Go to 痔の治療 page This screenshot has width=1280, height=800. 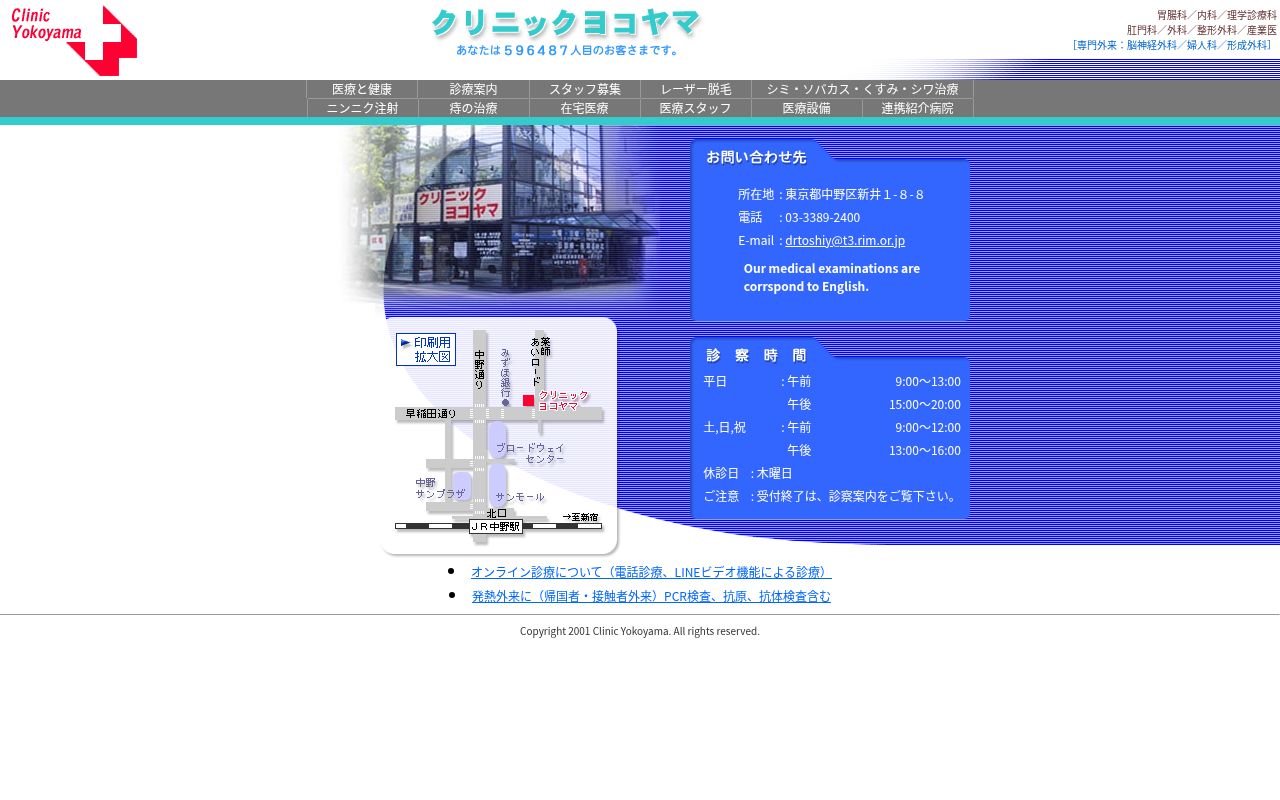[x=473, y=108]
